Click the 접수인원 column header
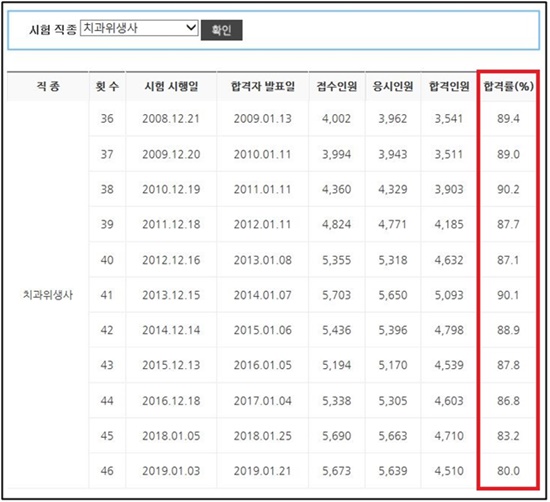Image resolution: width=550 pixels, height=502 pixels. [x=337, y=86]
